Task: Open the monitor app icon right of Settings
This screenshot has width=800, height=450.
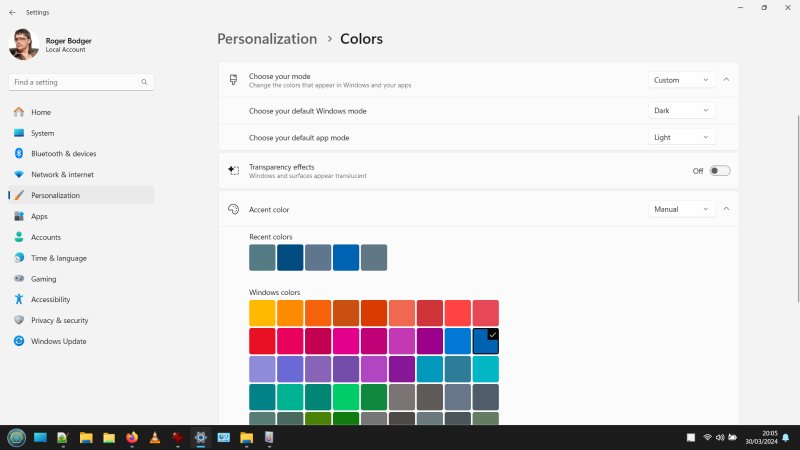Action: pyautogui.click(x=223, y=438)
